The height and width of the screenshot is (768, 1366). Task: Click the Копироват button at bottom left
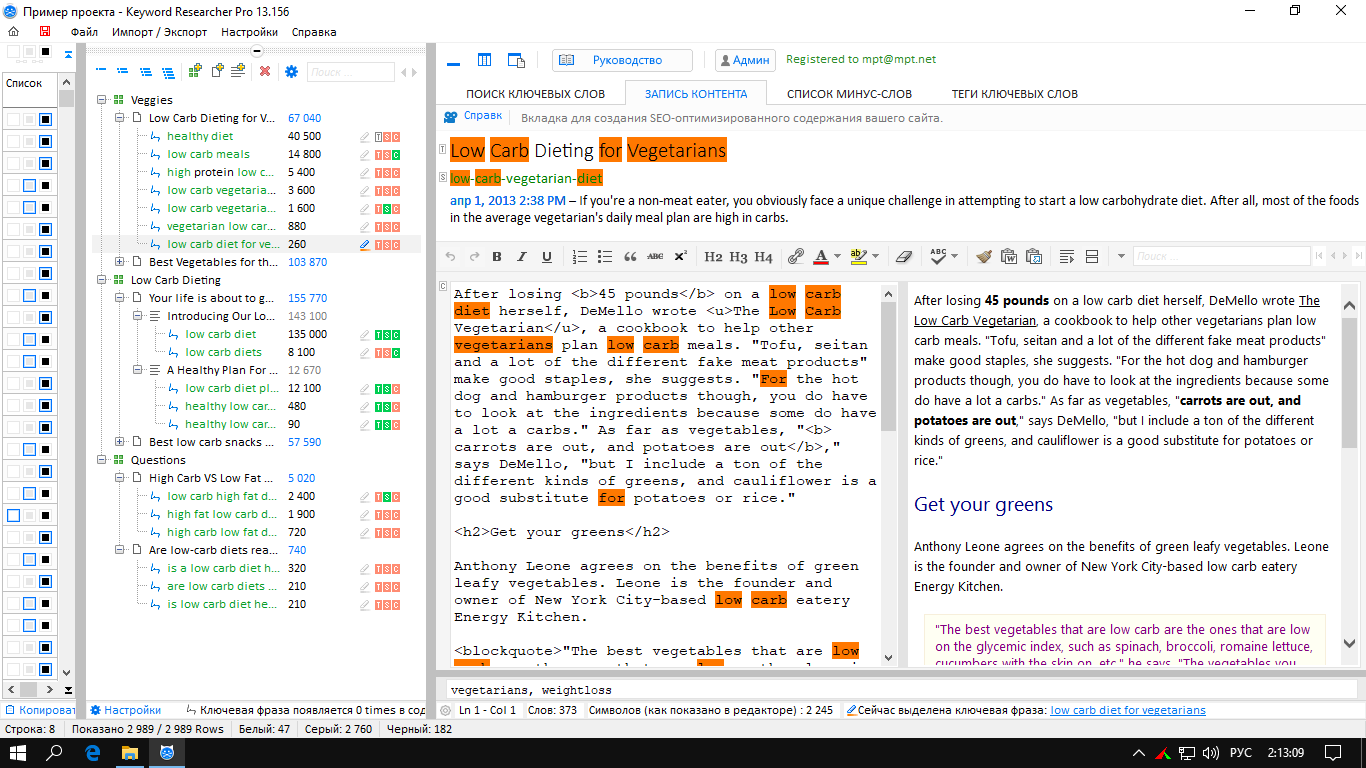click(40, 710)
